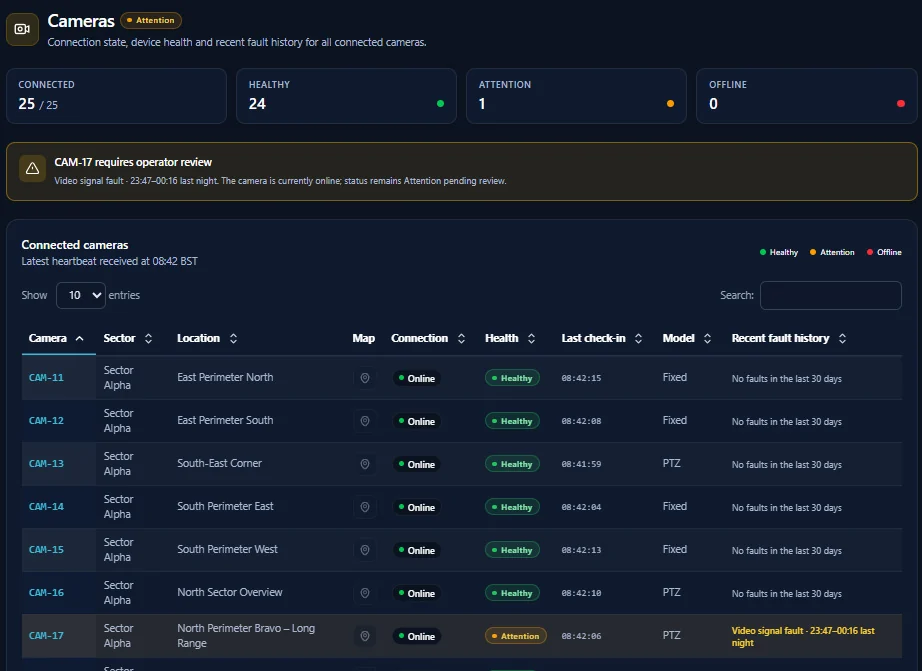
Task: Sort table by Recent fault history column
Action: pos(789,338)
